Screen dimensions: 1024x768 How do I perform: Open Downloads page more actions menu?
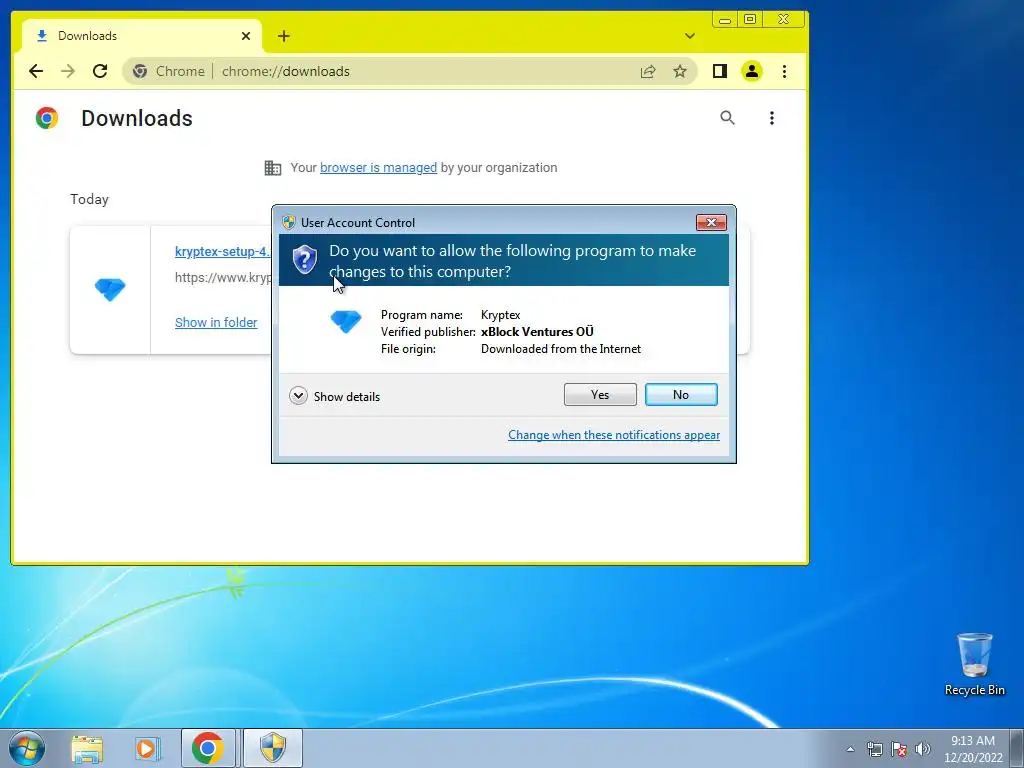[x=772, y=118]
